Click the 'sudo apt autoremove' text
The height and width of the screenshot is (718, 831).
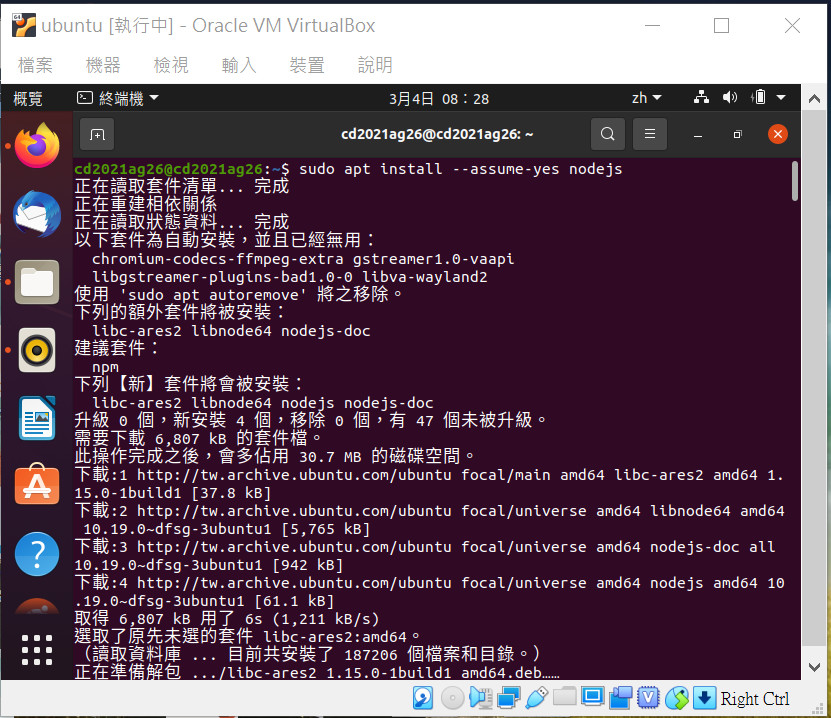tap(214, 295)
